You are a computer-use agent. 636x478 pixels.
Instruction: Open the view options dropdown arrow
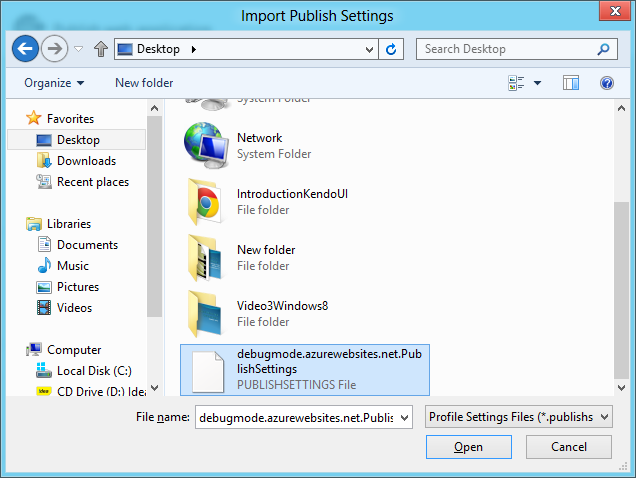538,83
